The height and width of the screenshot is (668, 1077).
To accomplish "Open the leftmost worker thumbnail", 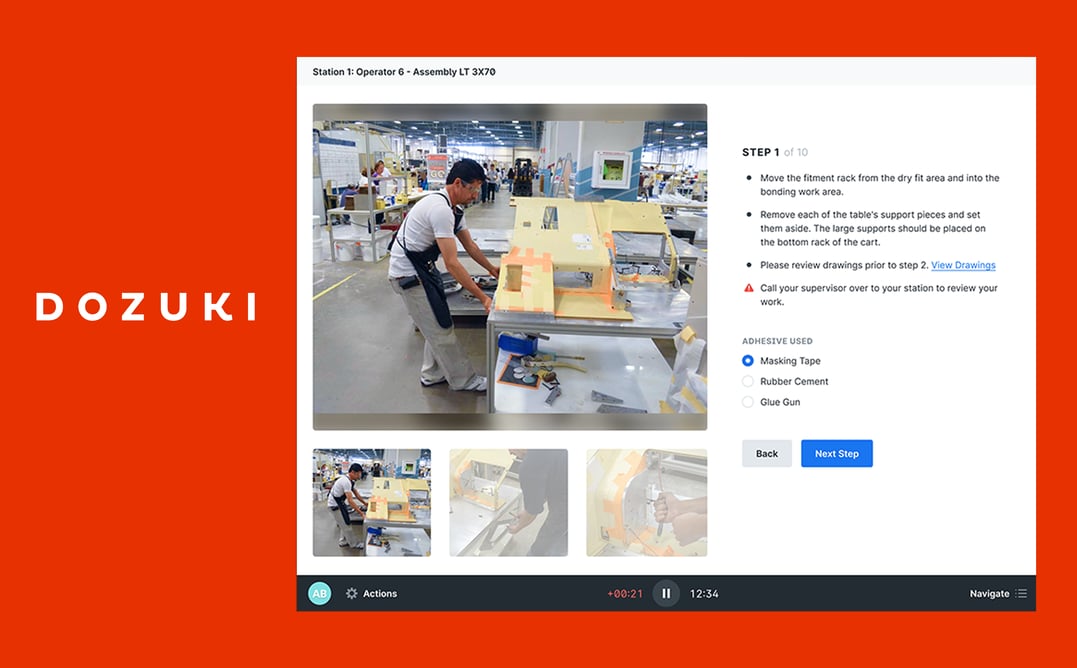I will [x=371, y=503].
